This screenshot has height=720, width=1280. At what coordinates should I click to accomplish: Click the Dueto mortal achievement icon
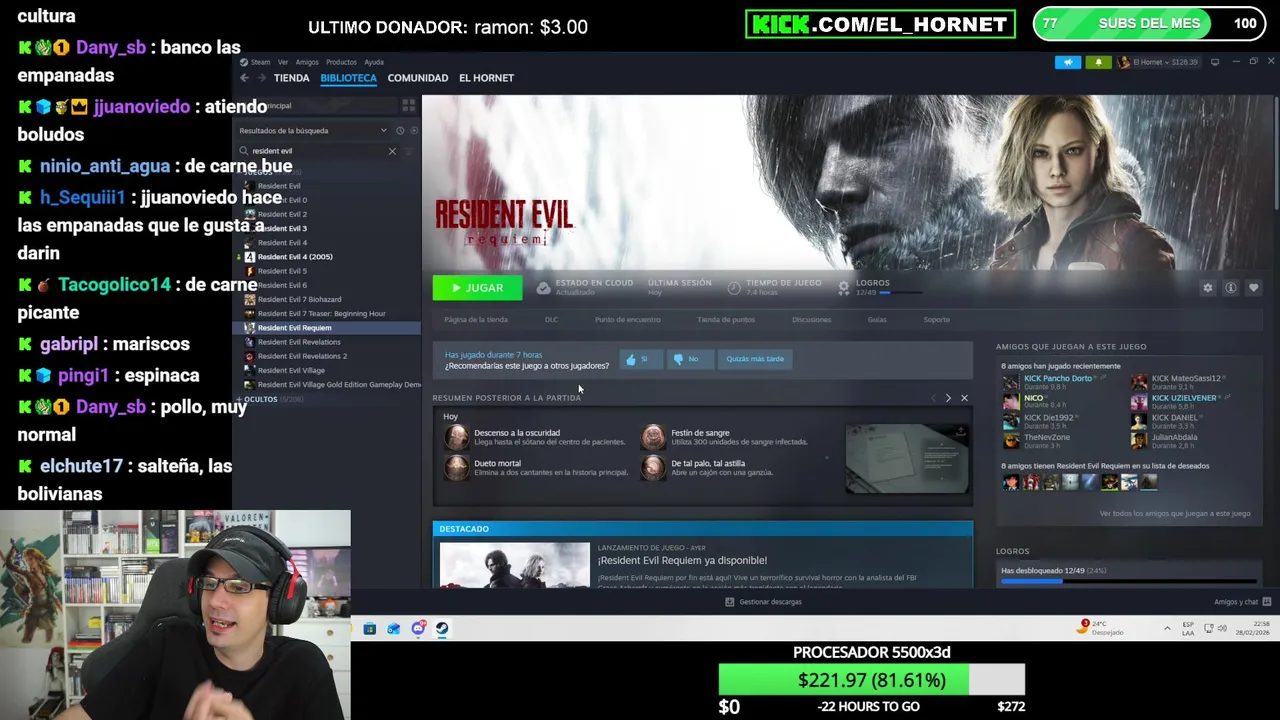(457, 468)
